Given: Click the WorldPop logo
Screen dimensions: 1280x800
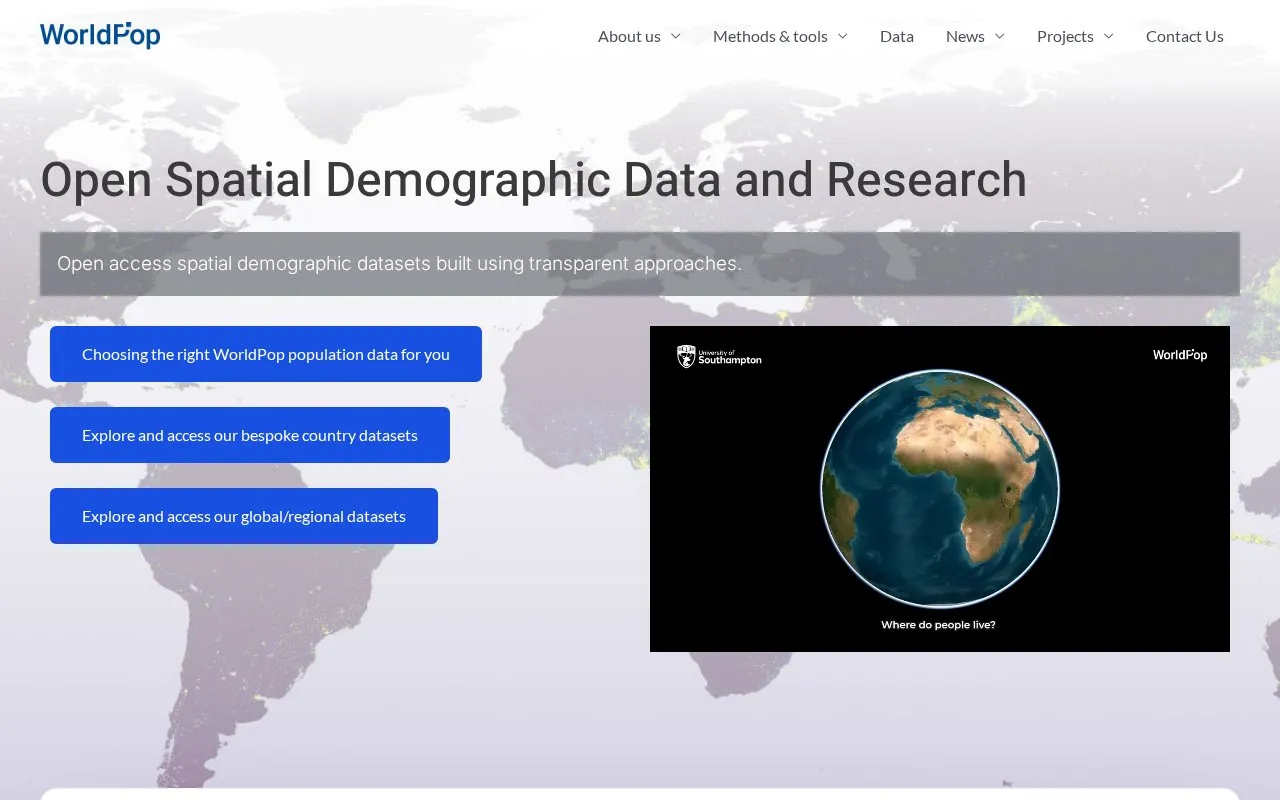Looking at the screenshot, I should (100, 36).
